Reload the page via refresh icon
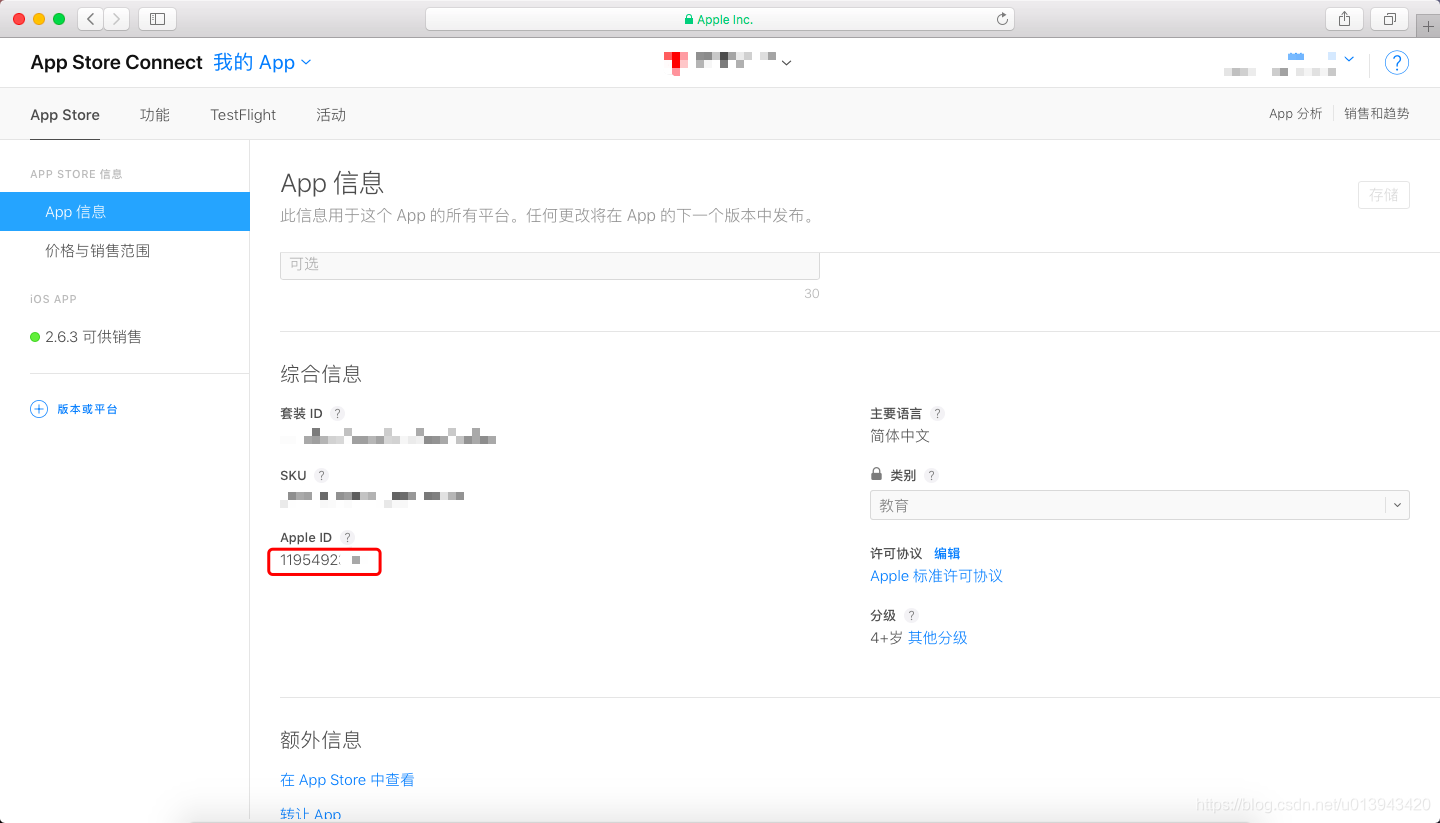Image resolution: width=1440 pixels, height=823 pixels. 1002,19
